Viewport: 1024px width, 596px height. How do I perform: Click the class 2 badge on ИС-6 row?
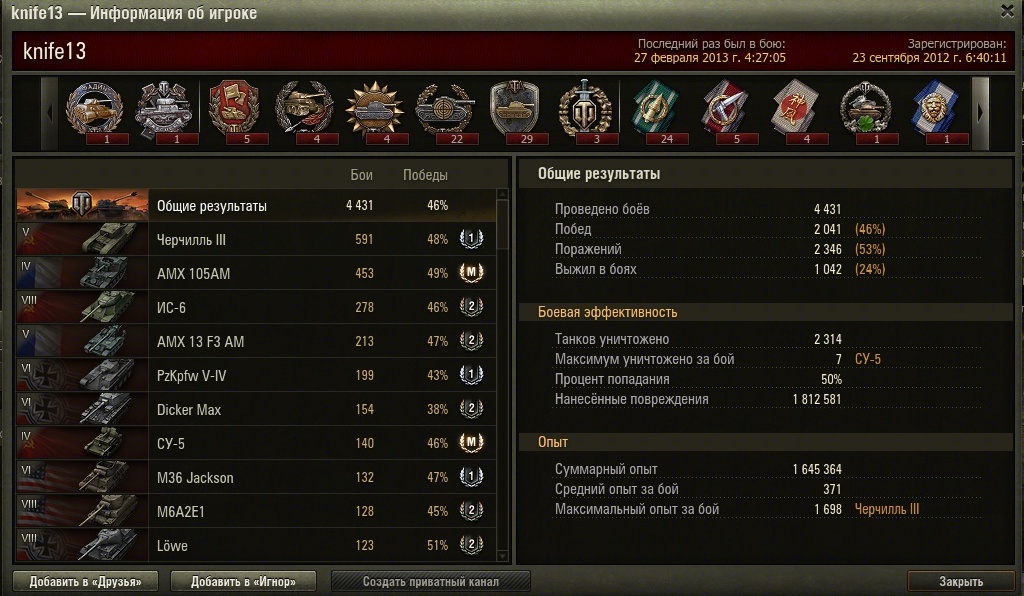coord(471,306)
